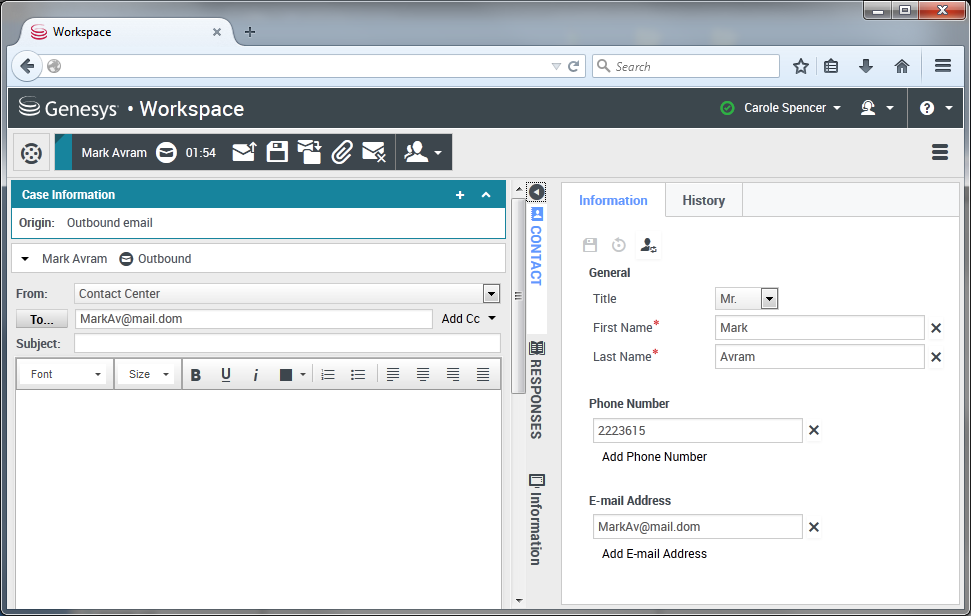Expand the Title dropdown showing Mr.
The height and width of the screenshot is (616, 971).
pos(768,298)
